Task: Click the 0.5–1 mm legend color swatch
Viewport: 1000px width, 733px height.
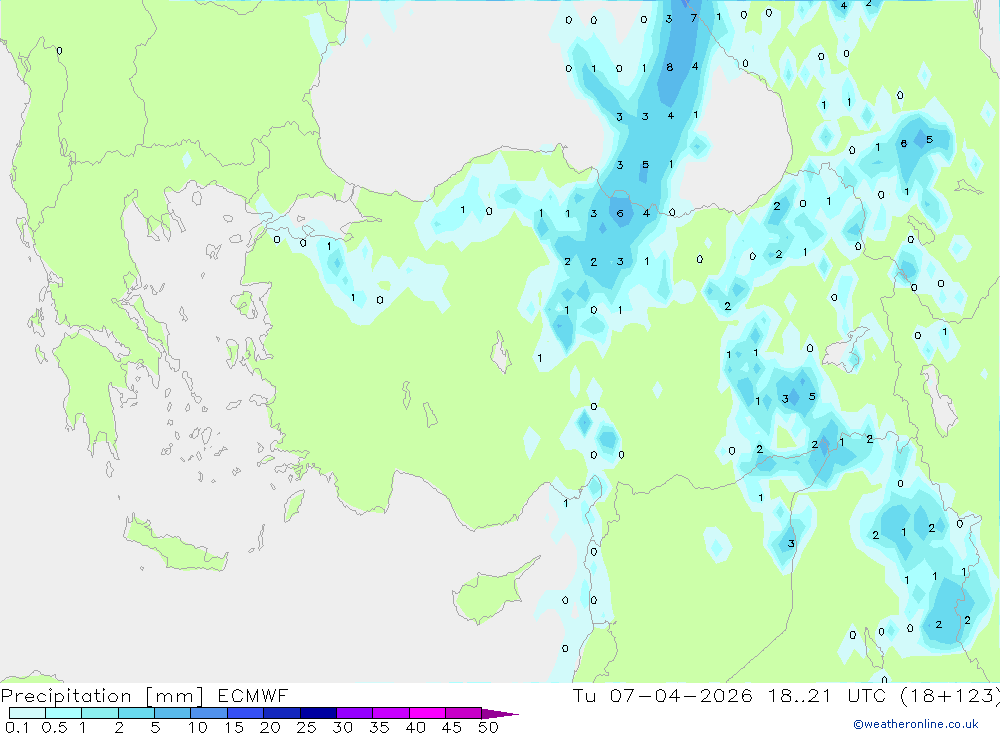Action: [64, 713]
